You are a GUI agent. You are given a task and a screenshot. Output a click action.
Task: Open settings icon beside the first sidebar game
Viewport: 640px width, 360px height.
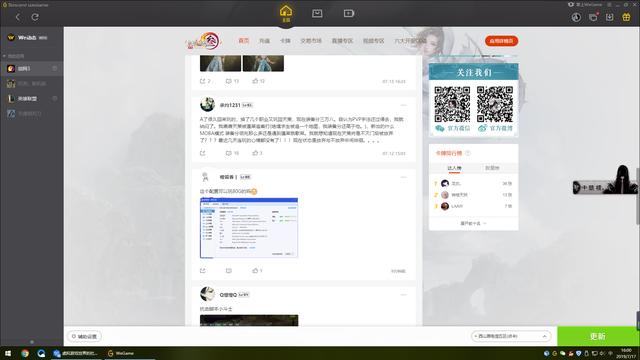coord(55,69)
